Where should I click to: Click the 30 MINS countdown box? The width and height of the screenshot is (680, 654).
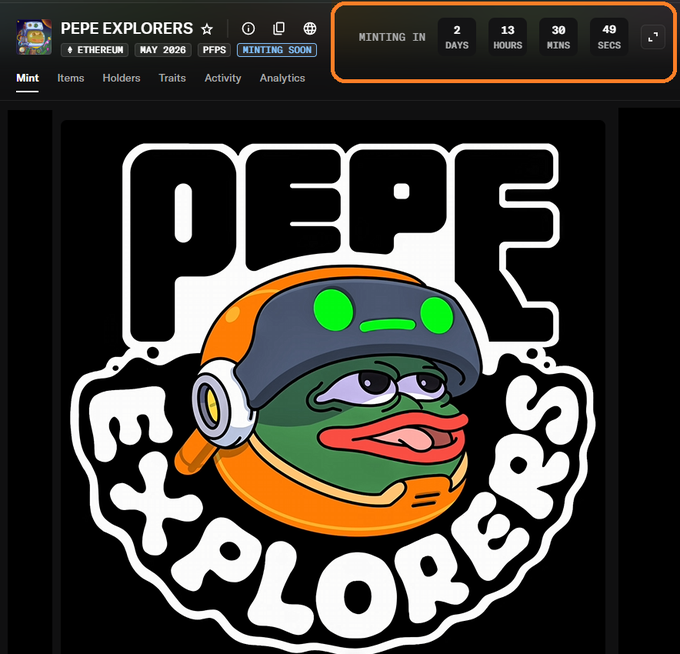(x=559, y=37)
